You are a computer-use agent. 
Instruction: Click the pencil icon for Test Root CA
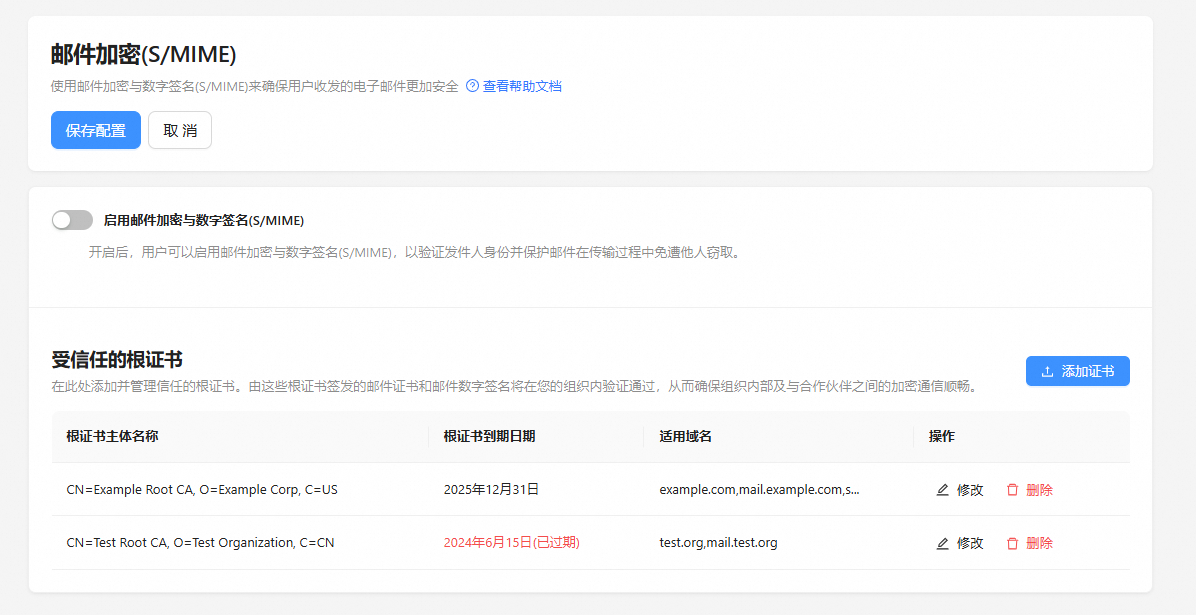pos(942,543)
